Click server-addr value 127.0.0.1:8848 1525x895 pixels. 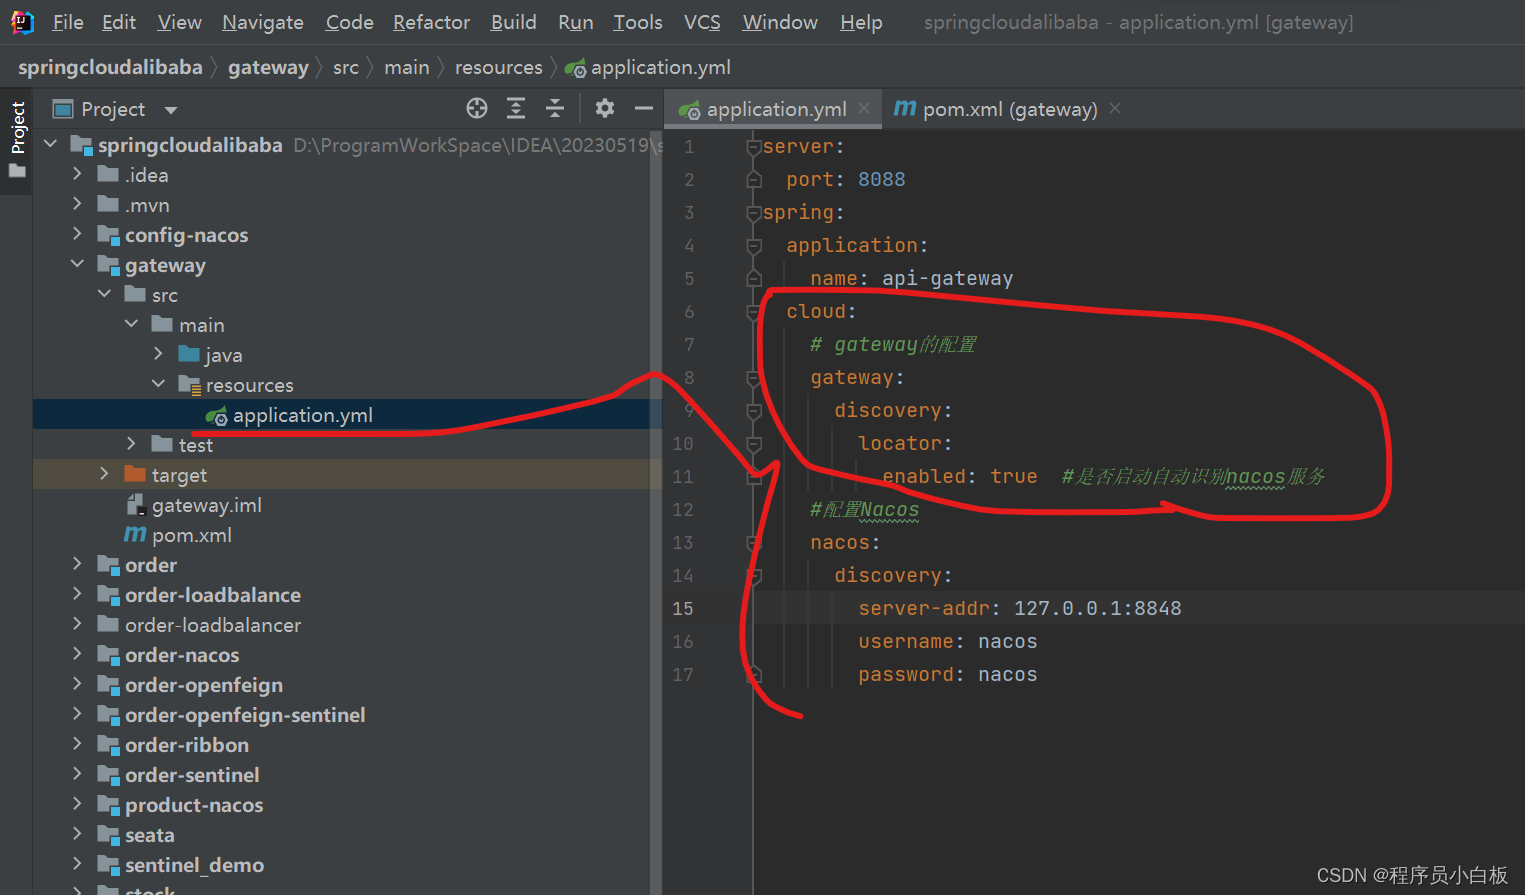coord(1097,608)
